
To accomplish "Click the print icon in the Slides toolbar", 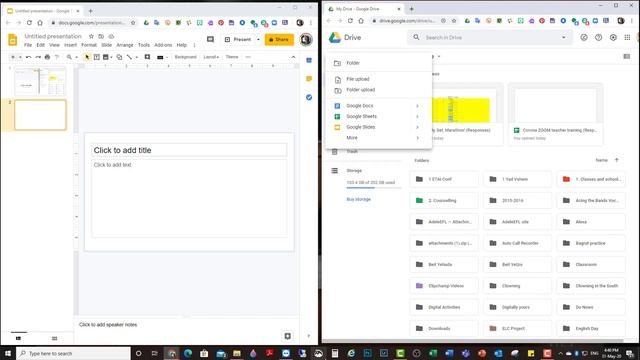I will click(47, 57).
